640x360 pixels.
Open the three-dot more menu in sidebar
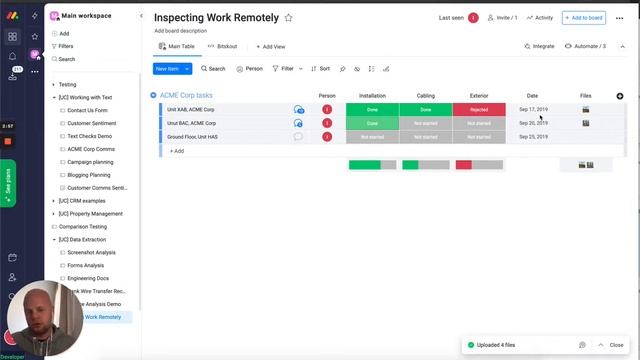(35, 72)
